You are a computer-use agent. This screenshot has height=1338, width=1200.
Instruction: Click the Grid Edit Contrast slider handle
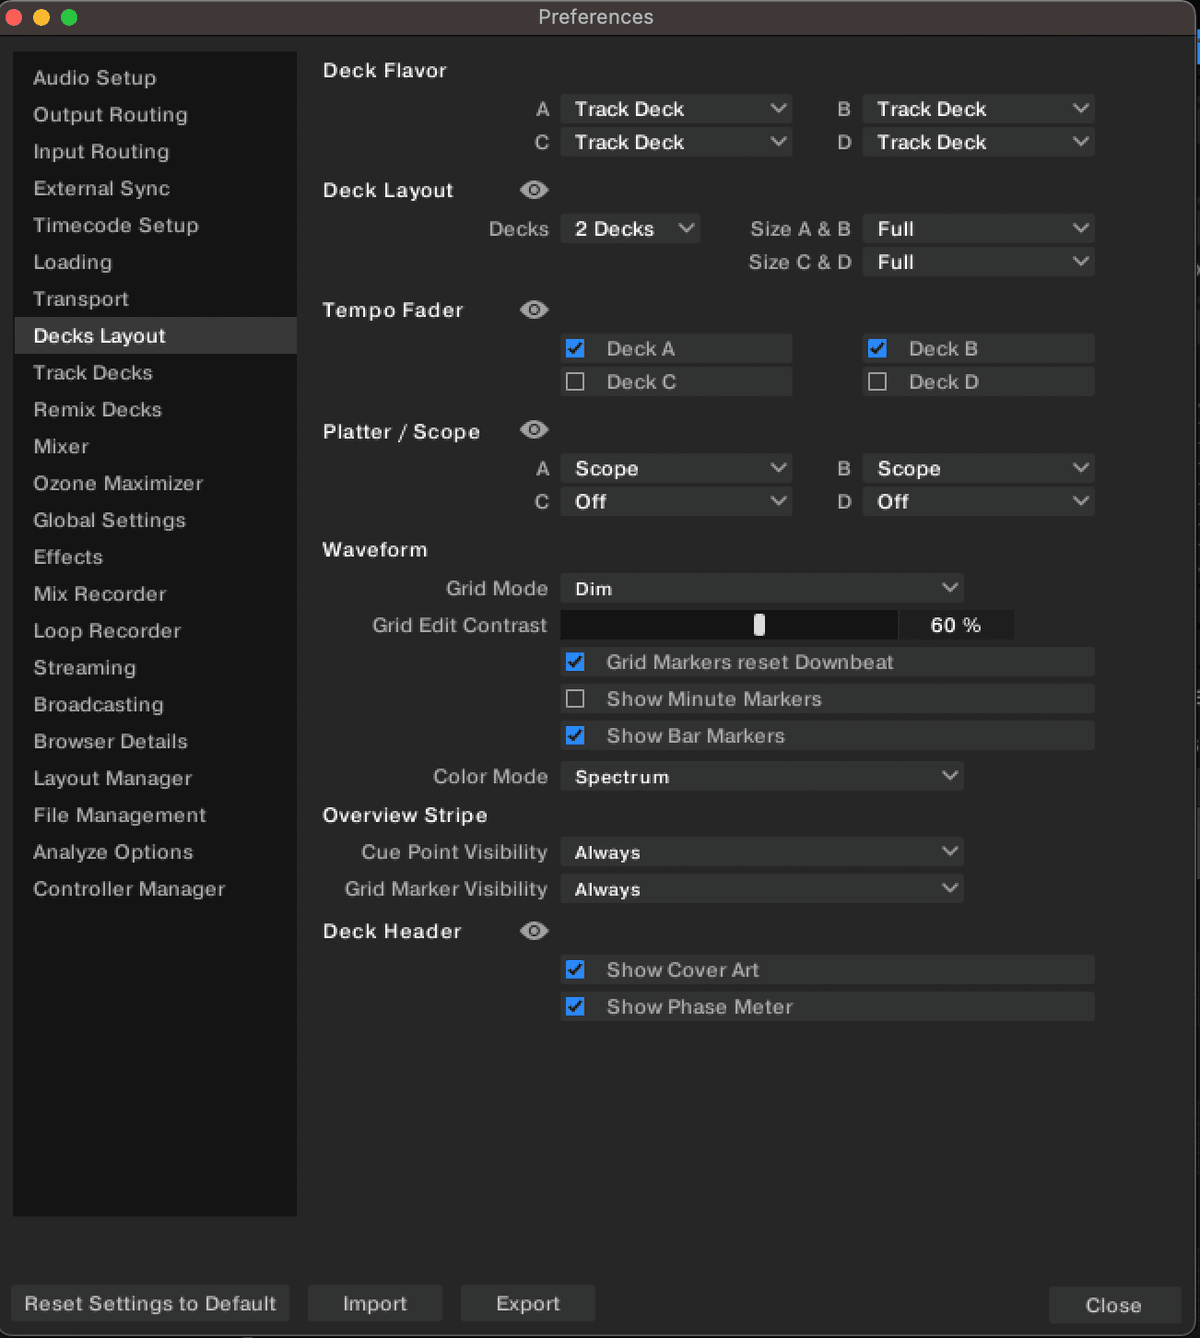pyautogui.click(x=759, y=625)
